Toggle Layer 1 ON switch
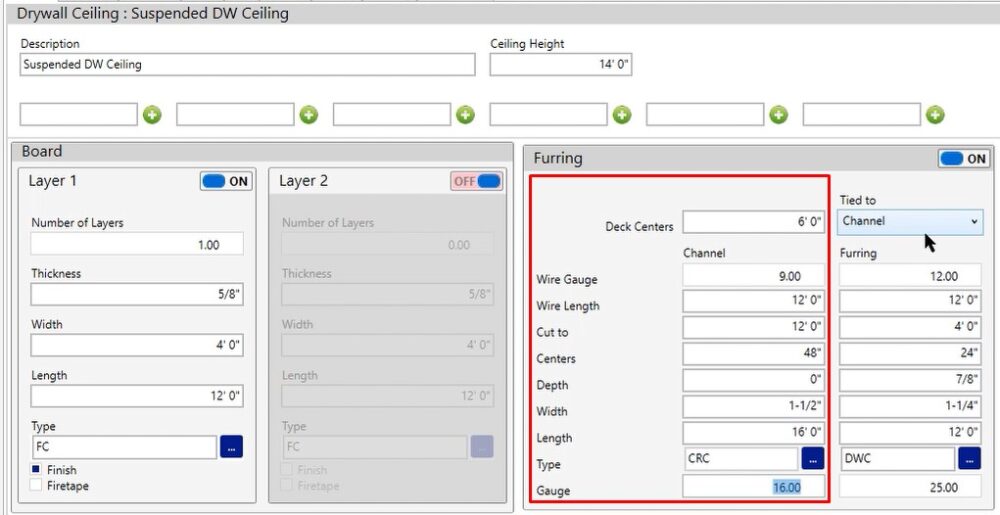 point(226,181)
